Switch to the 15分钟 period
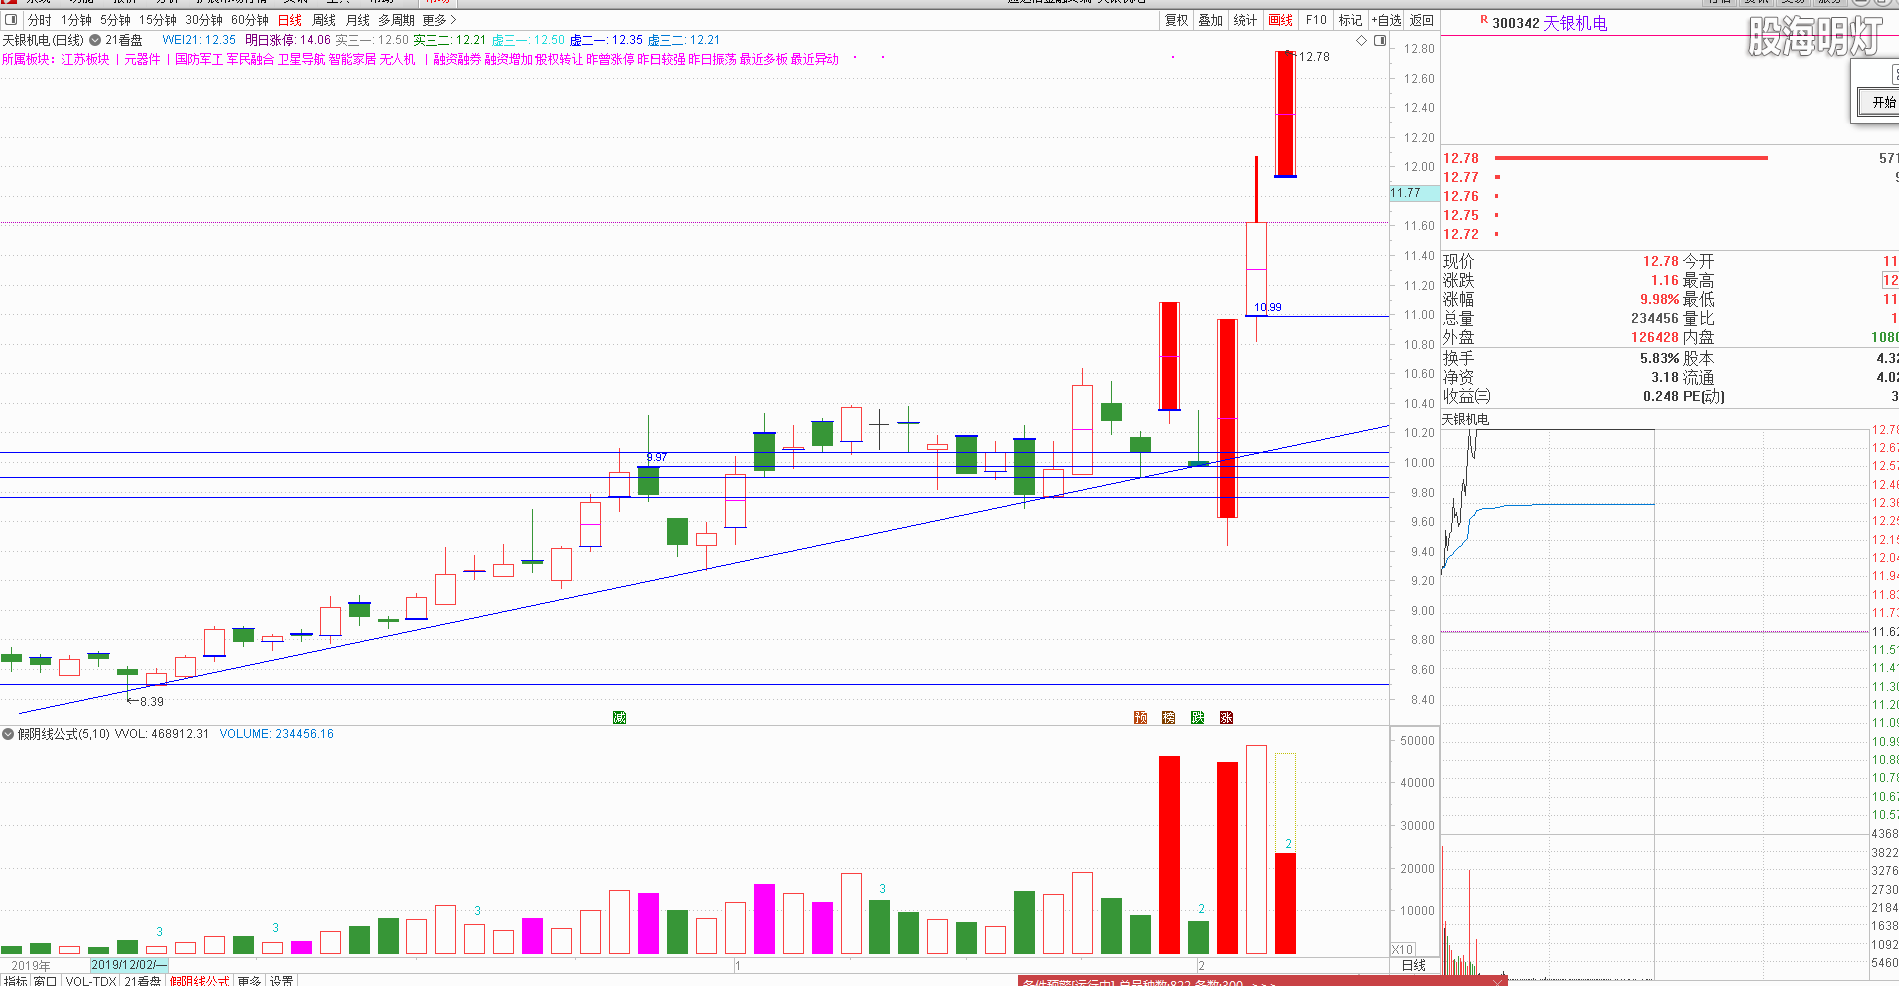1899x986 pixels. [158, 20]
